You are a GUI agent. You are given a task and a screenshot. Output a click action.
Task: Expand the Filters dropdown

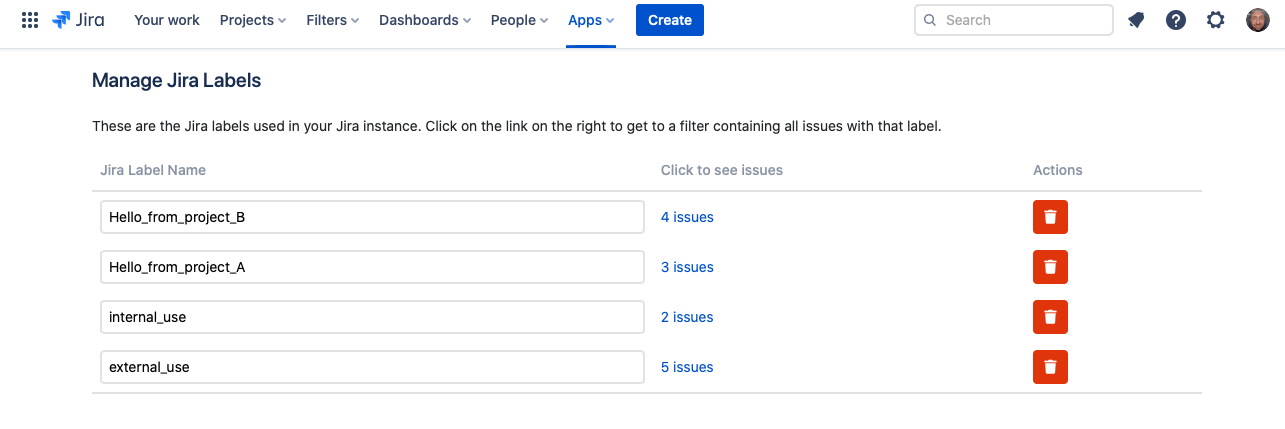(333, 20)
